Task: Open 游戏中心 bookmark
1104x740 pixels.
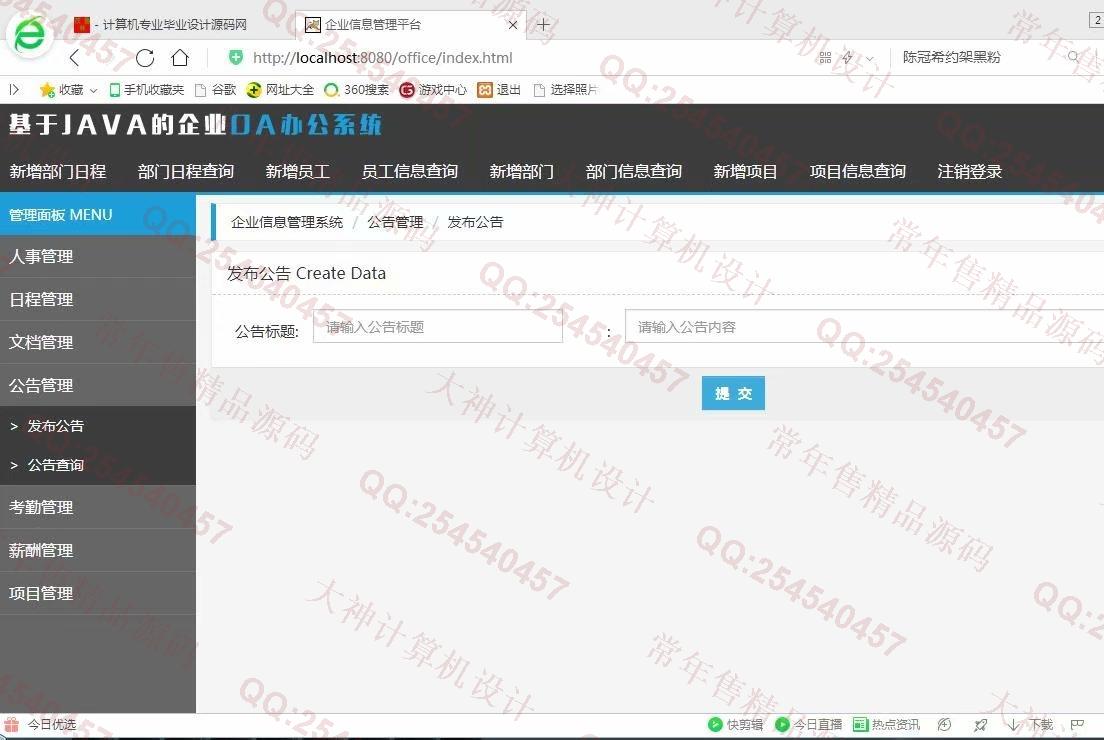Action: coord(433,89)
